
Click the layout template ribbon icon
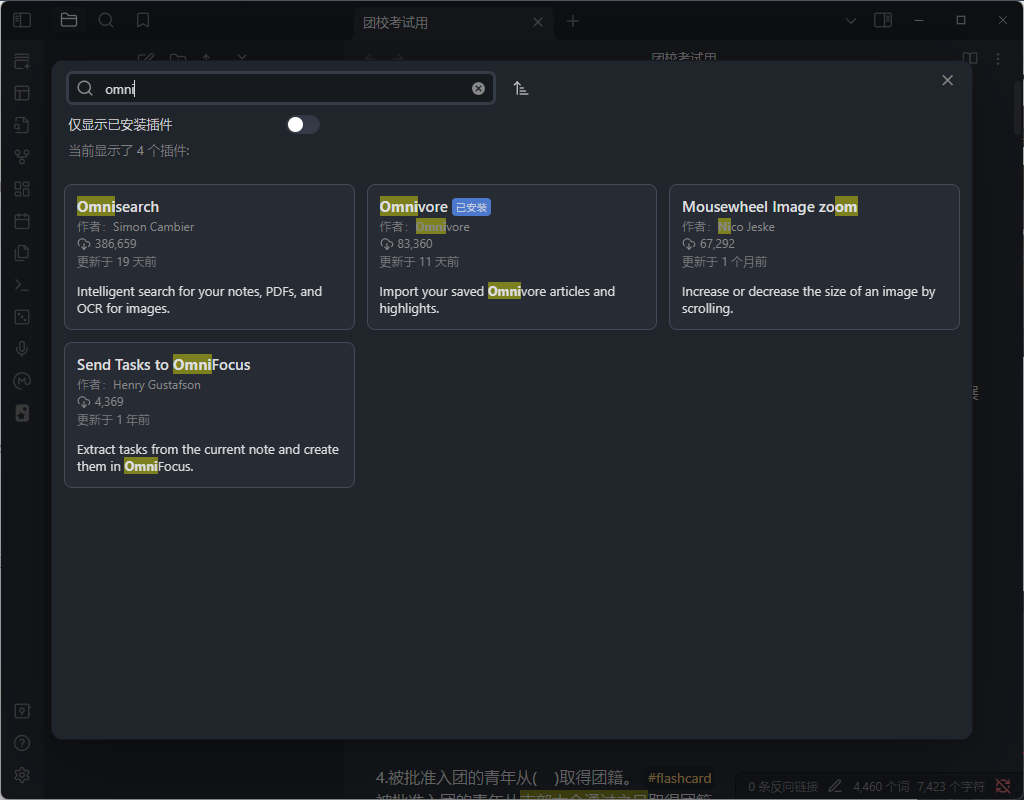[x=22, y=93]
